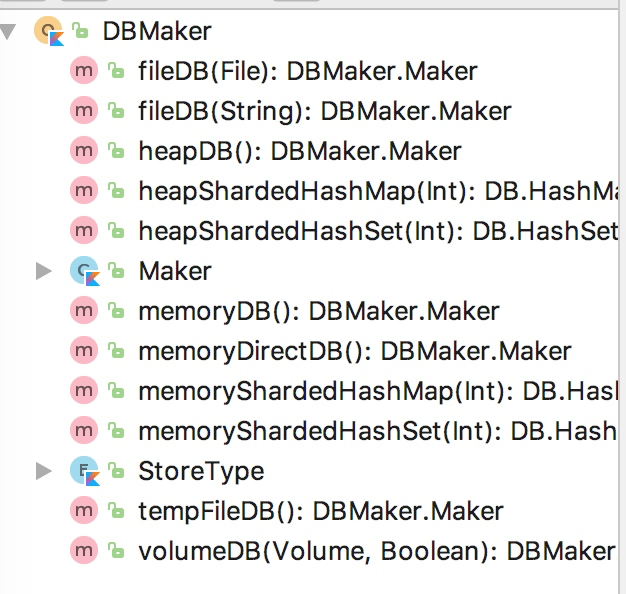This screenshot has height=594, width=626.
Task: Select fileDB(File): DBMaker.Maker method
Action: pos(308,71)
